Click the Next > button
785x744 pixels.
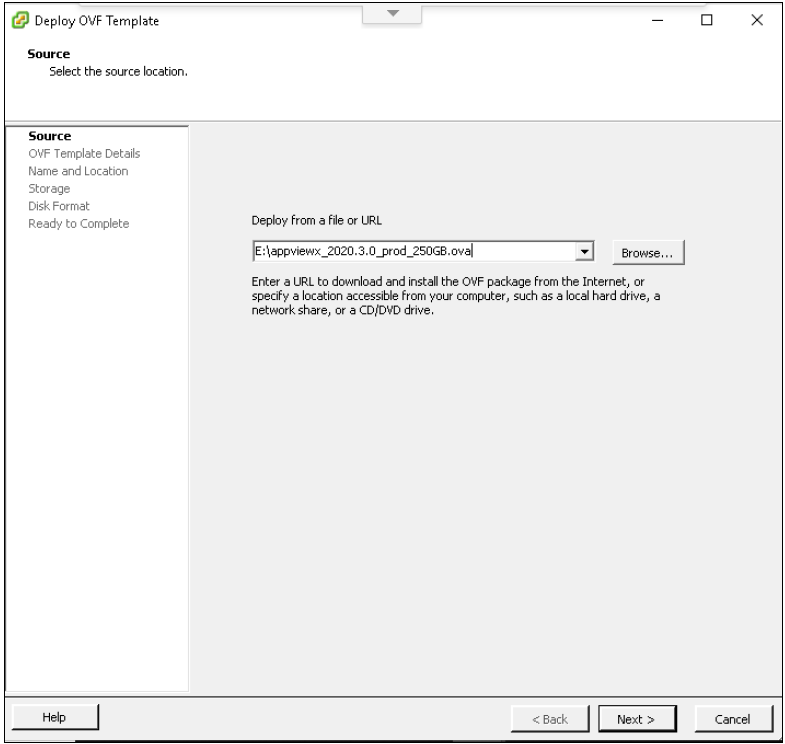coord(637,719)
